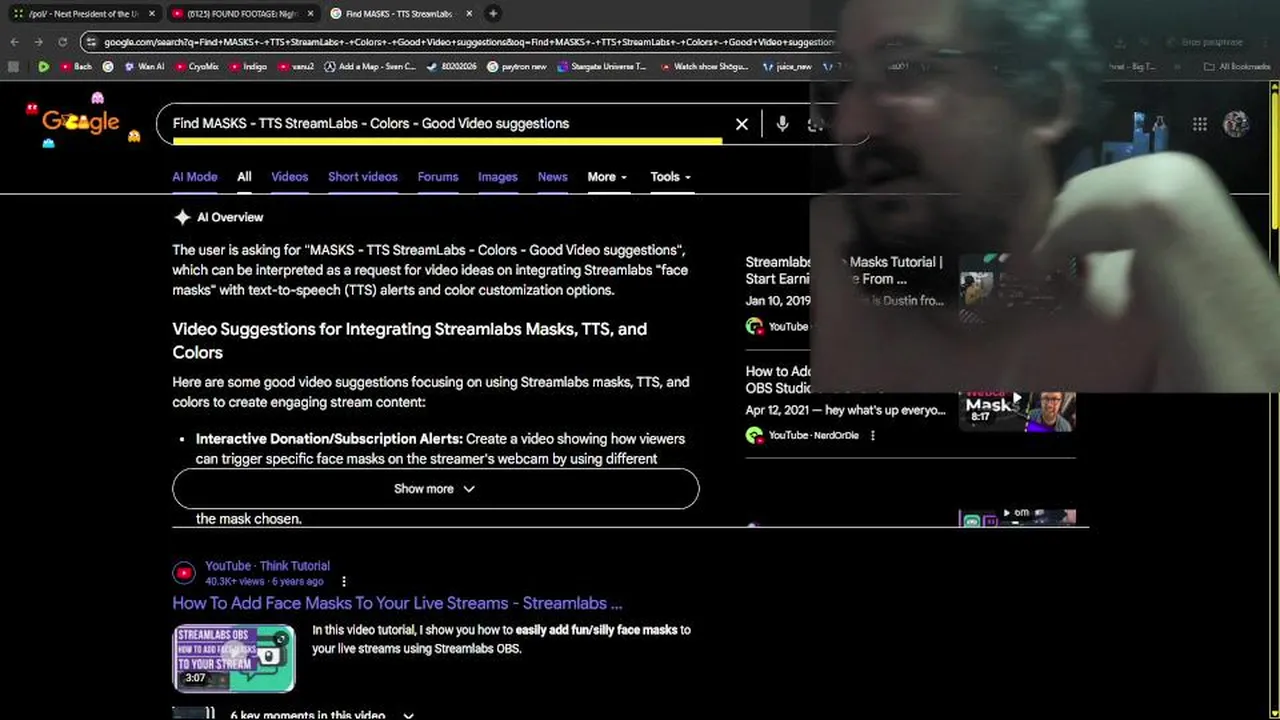Click the Think Tutorial YouTube favicon
This screenshot has height=720, width=1280.
[x=184, y=573]
